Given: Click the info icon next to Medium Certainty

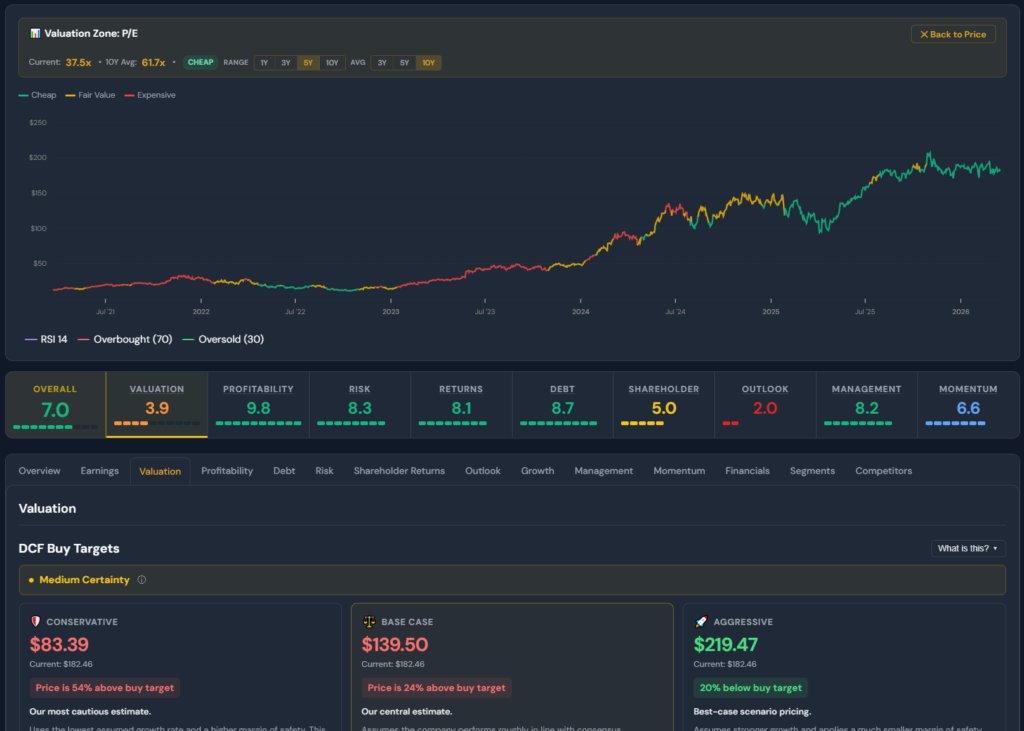Looking at the screenshot, I should pyautogui.click(x=141, y=580).
